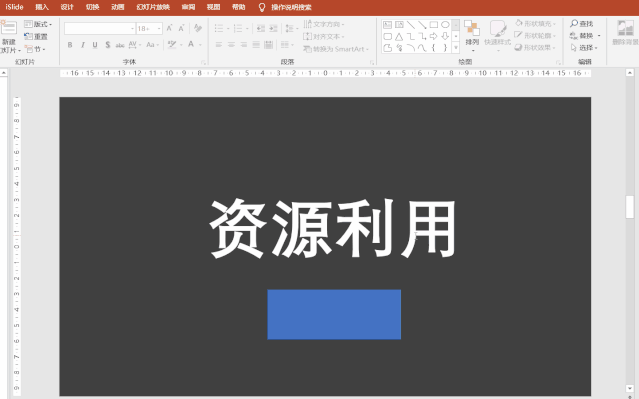Click the numbered list icon
The height and width of the screenshot is (399, 639).
click(x=238, y=28)
